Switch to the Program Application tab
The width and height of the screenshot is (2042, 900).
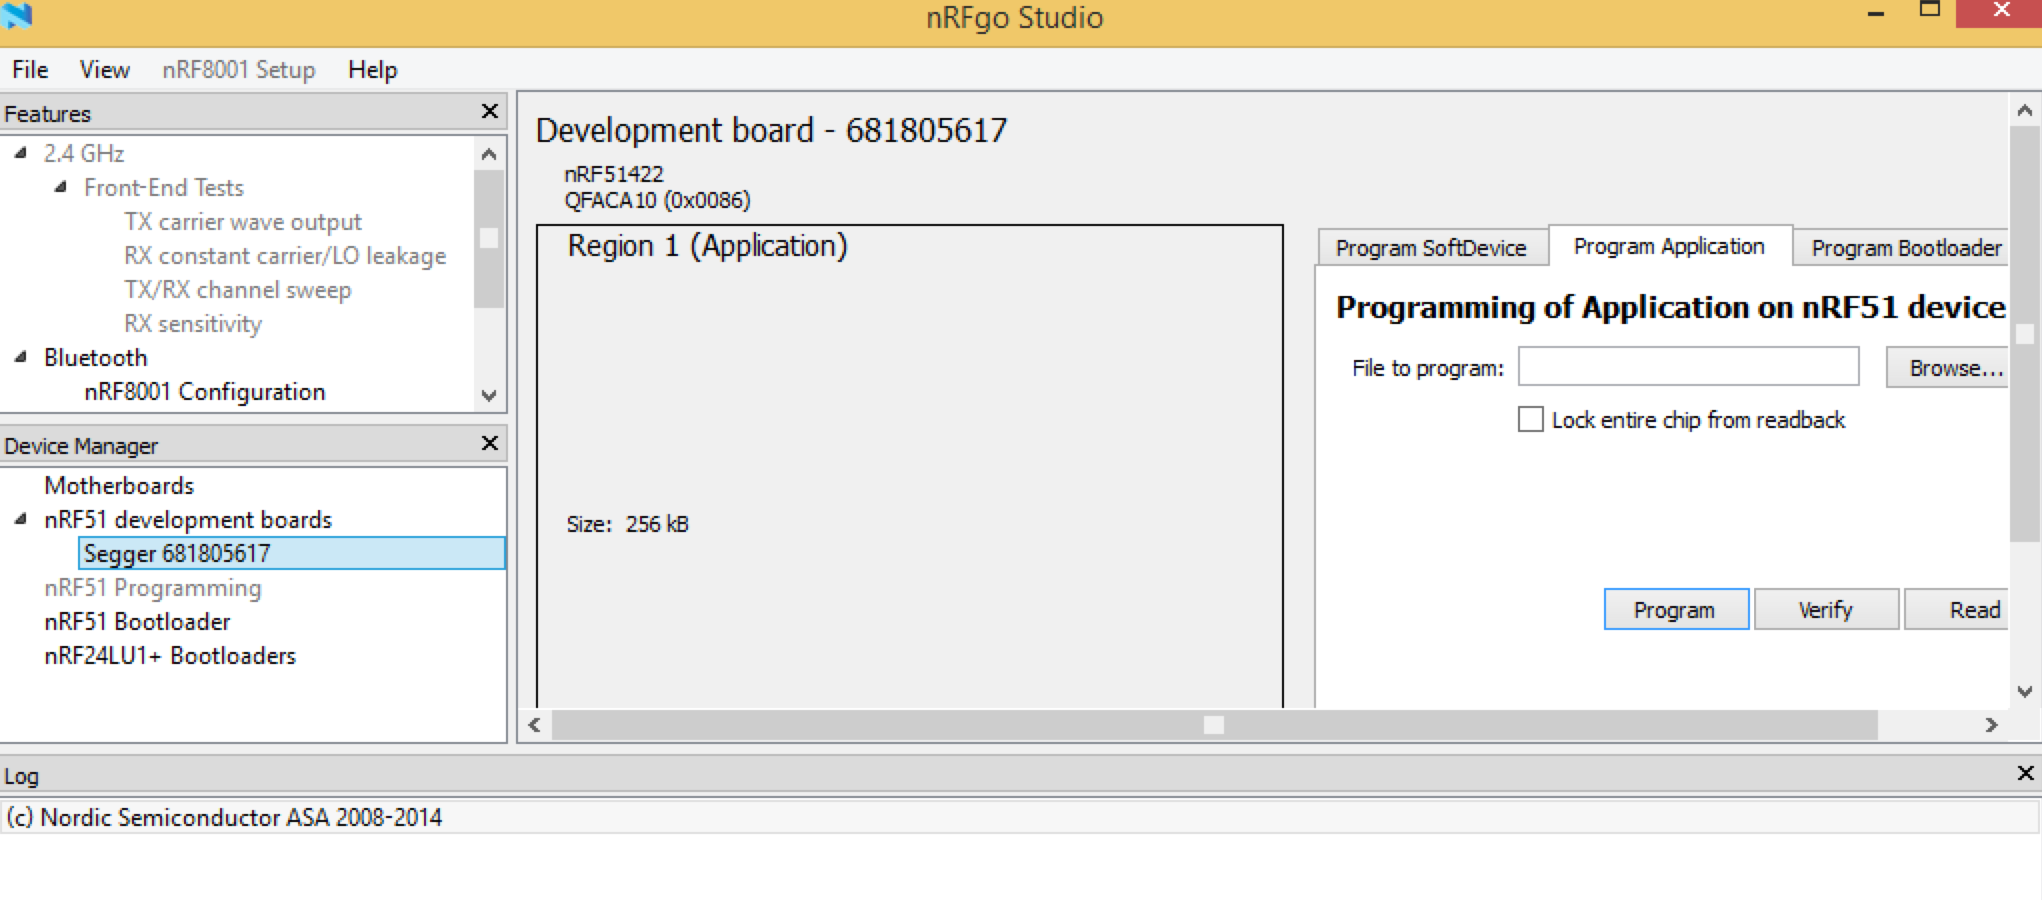click(1669, 246)
